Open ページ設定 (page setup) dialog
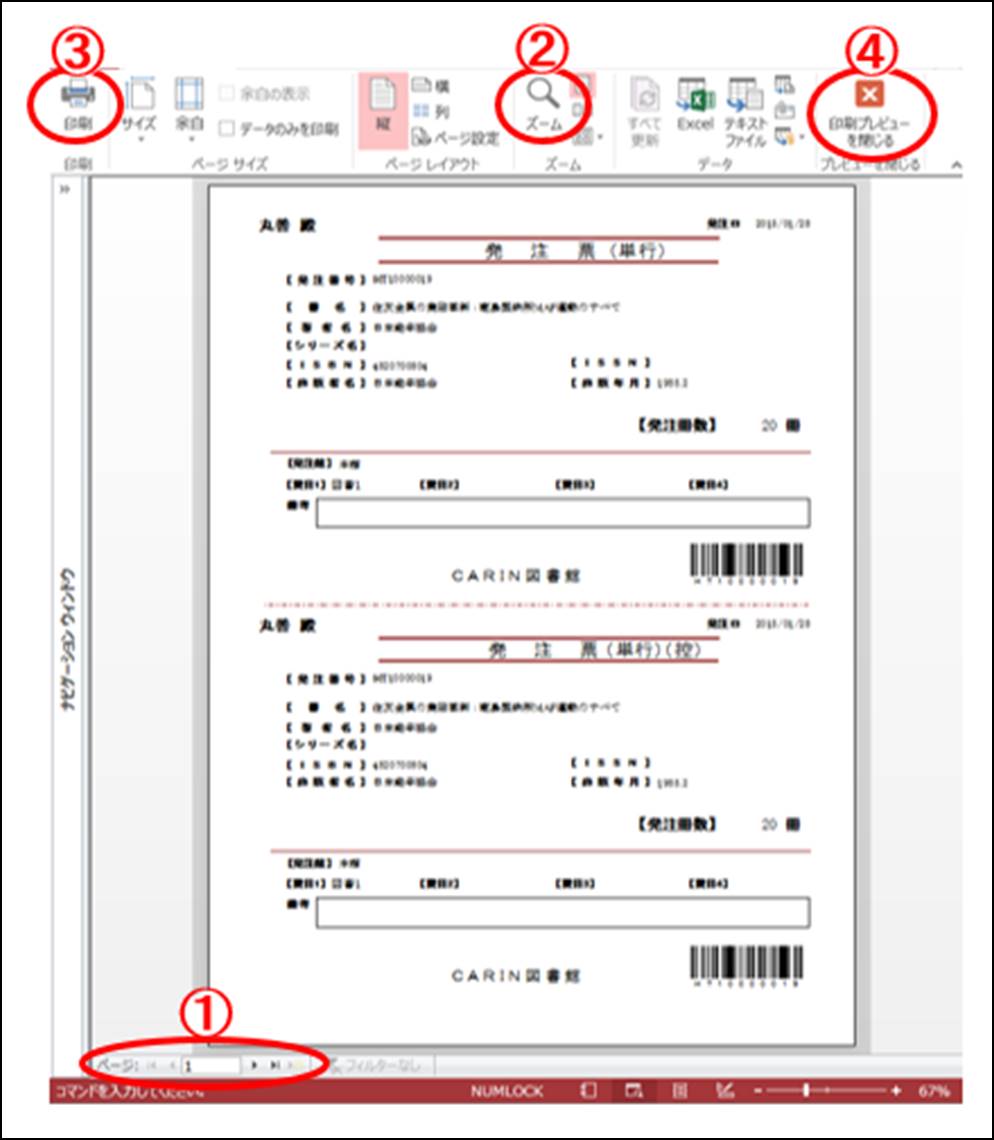 (x=456, y=138)
